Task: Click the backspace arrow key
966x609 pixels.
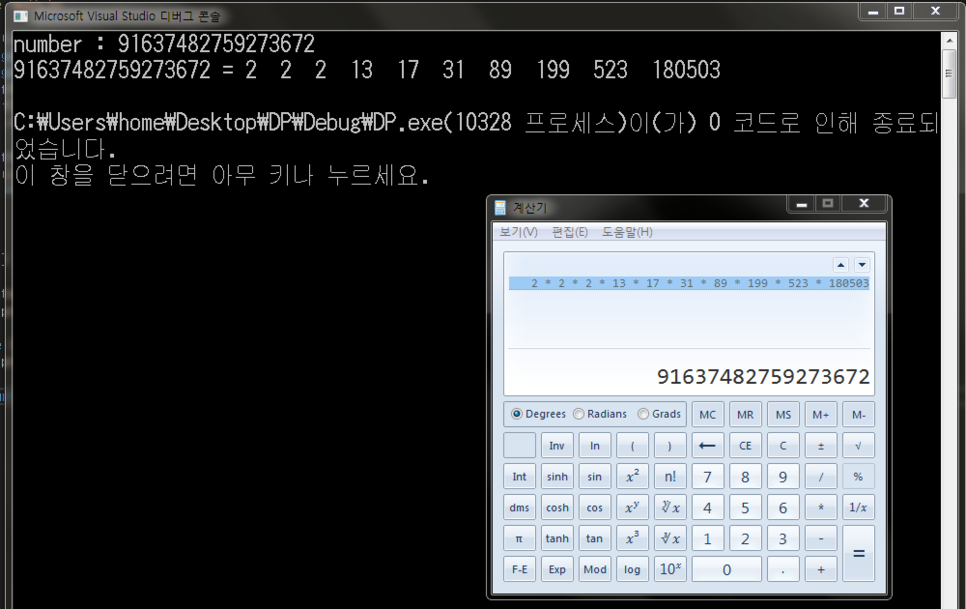Action: pos(707,445)
